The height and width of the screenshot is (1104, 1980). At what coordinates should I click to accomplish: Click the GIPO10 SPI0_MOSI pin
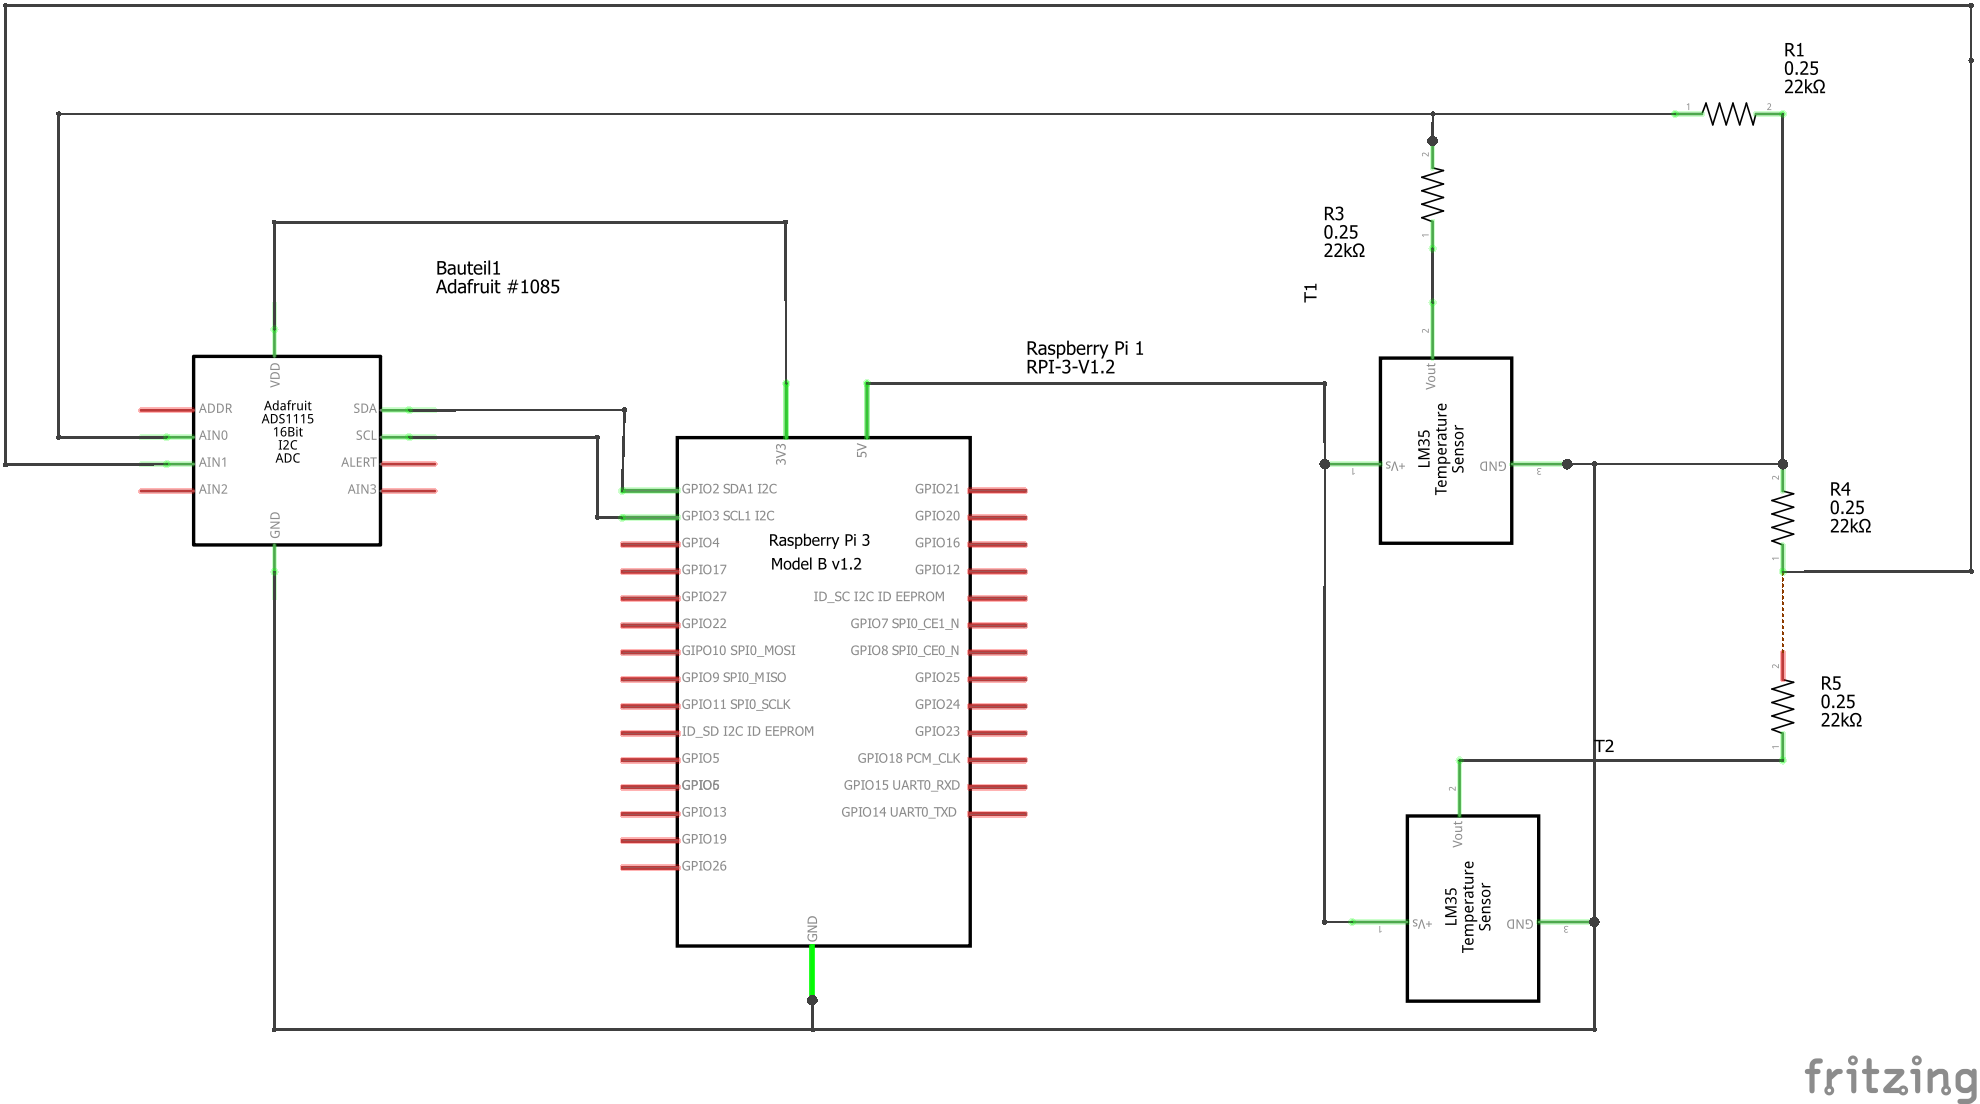click(x=649, y=651)
